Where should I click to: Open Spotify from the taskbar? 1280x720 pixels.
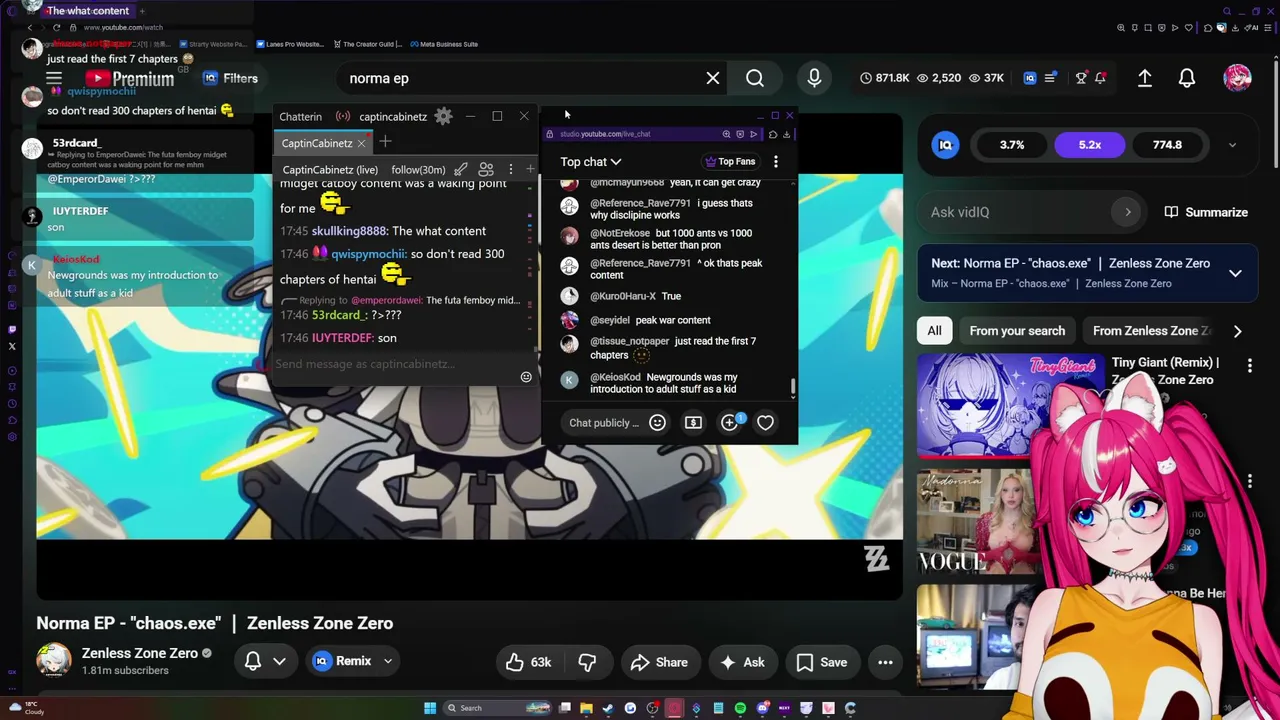[x=740, y=708]
